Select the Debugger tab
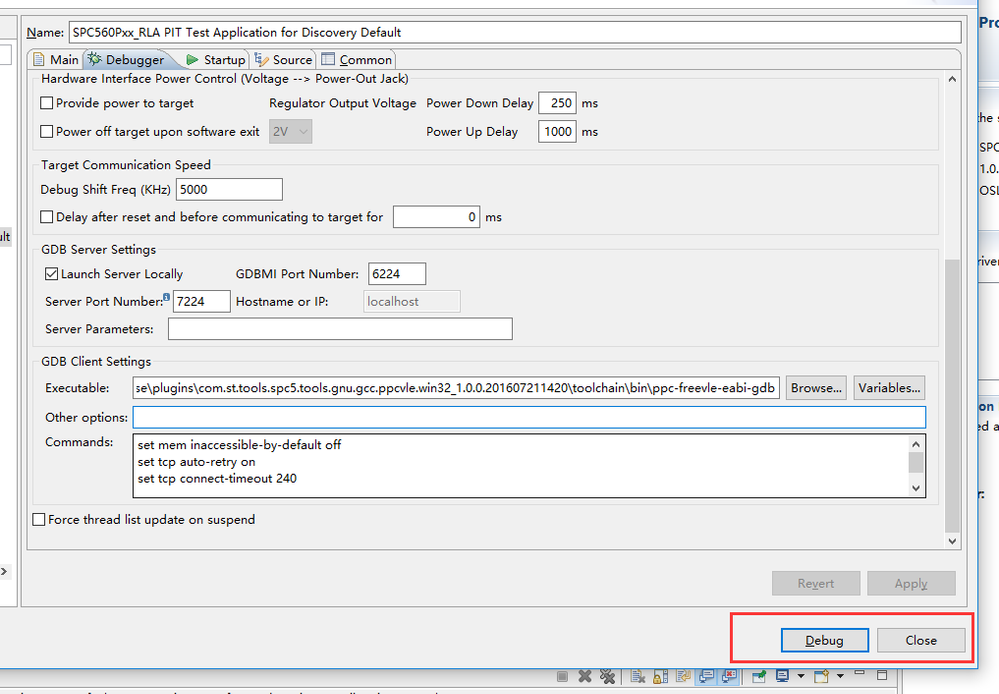 [x=126, y=59]
